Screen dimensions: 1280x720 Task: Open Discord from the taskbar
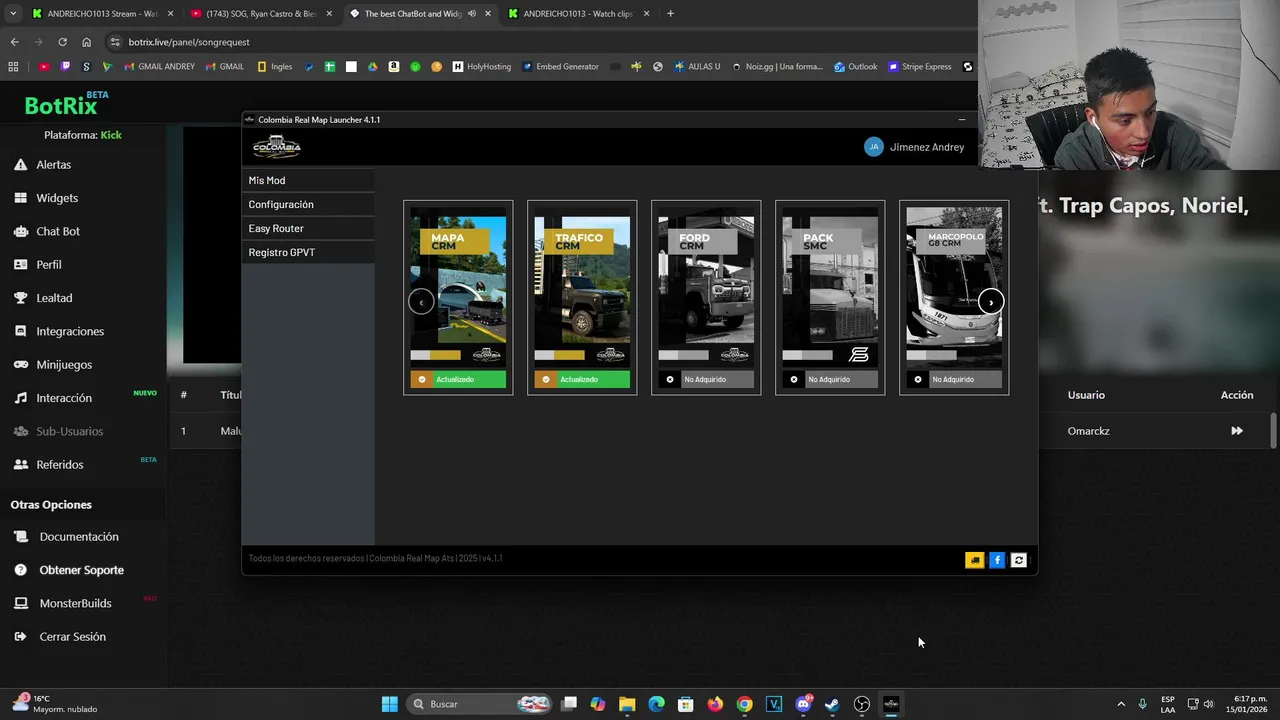click(x=803, y=704)
